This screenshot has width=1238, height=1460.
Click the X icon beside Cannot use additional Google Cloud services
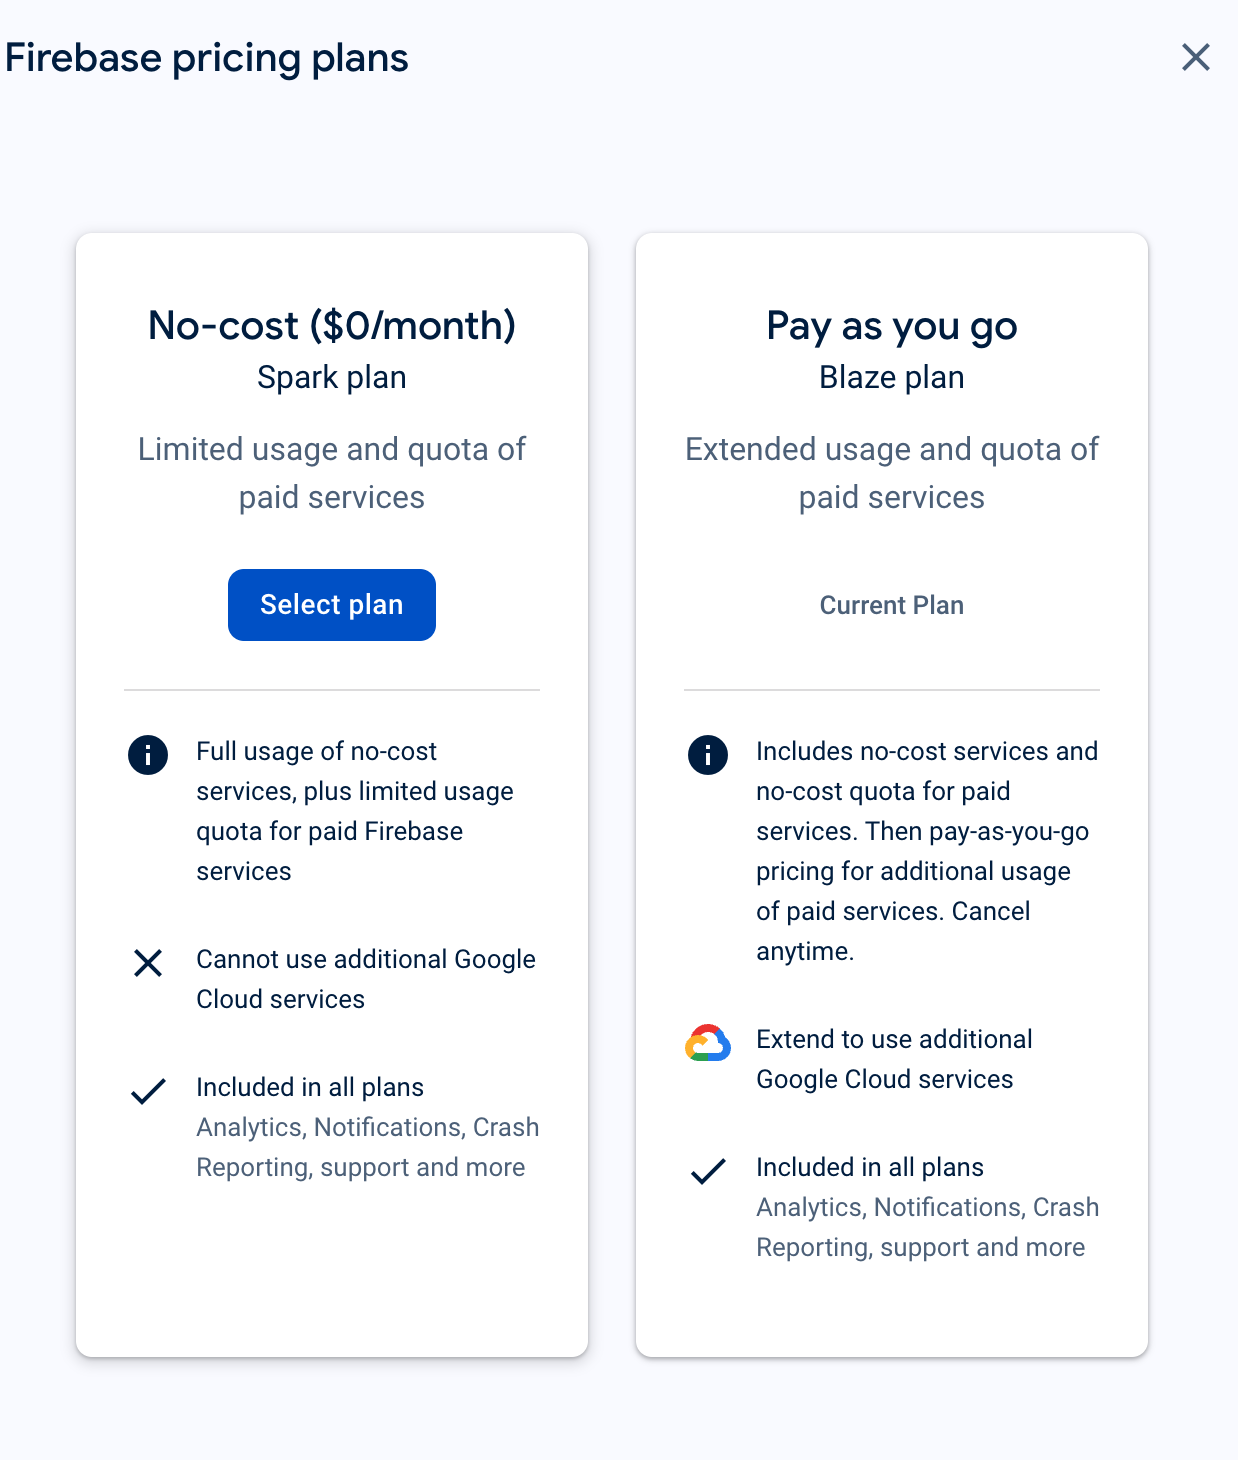pyautogui.click(x=147, y=963)
